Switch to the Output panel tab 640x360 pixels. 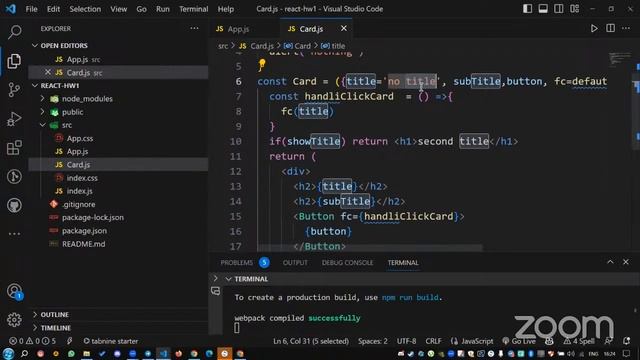295,262
